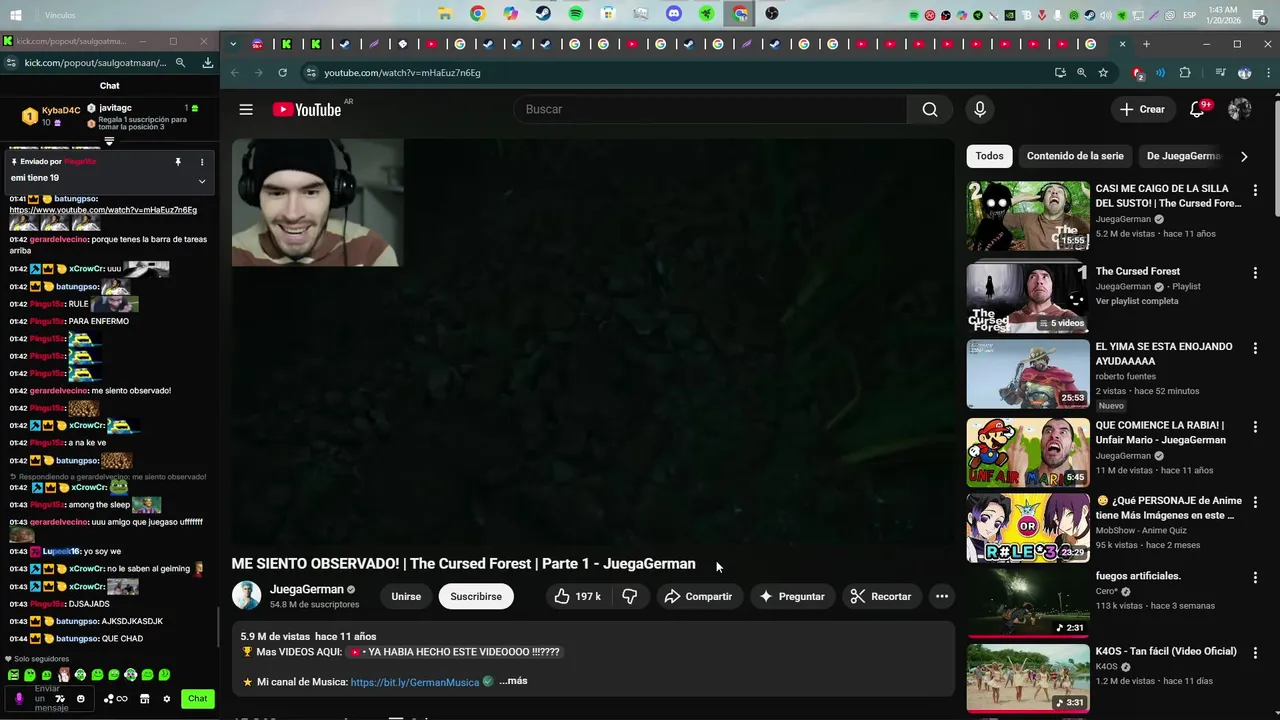The image size is (1280, 720).
Task: Open the YouTube hamburger guide menu
Action: 246,109
